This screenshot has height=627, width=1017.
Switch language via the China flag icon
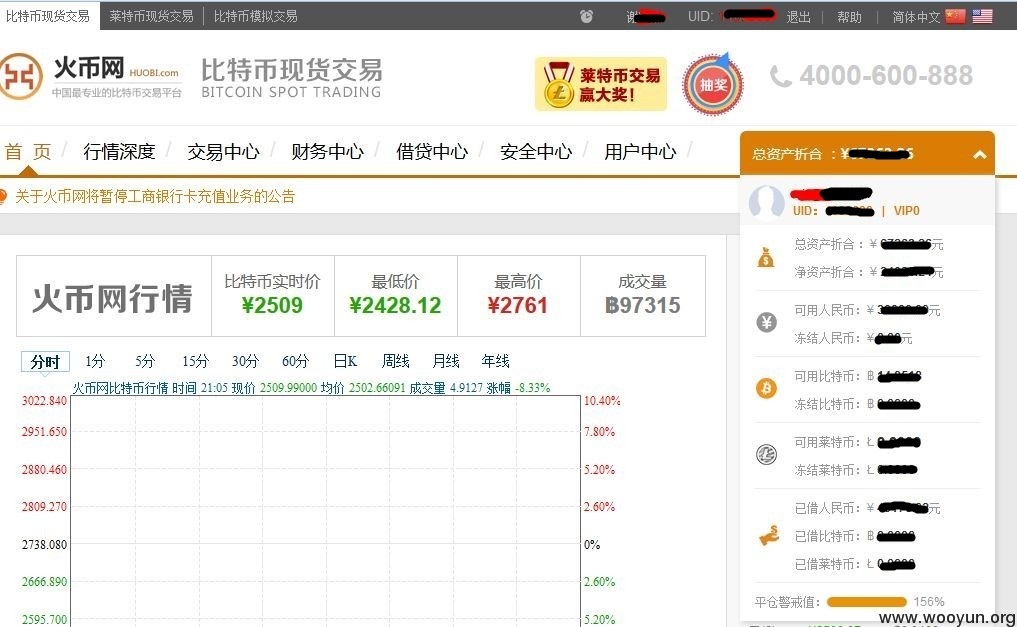955,16
